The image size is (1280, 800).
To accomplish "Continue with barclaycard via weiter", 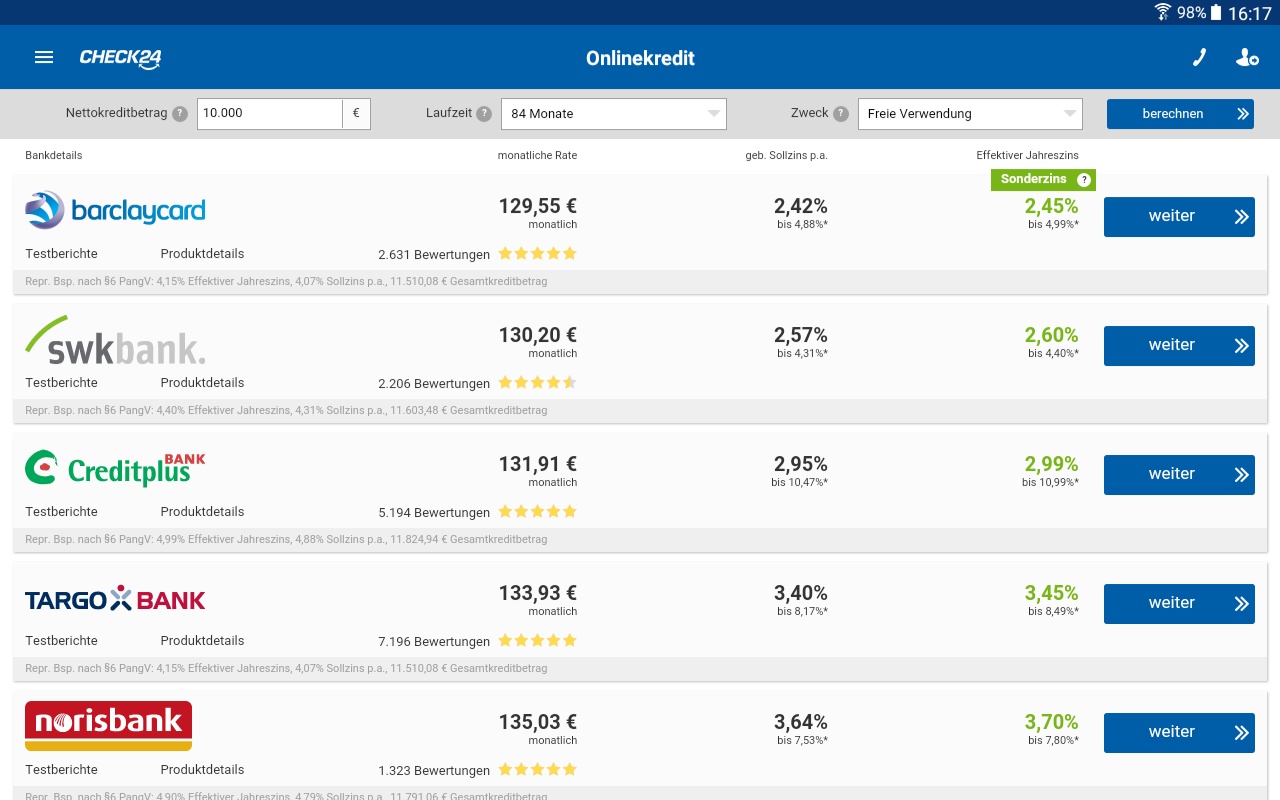I will tap(1179, 216).
